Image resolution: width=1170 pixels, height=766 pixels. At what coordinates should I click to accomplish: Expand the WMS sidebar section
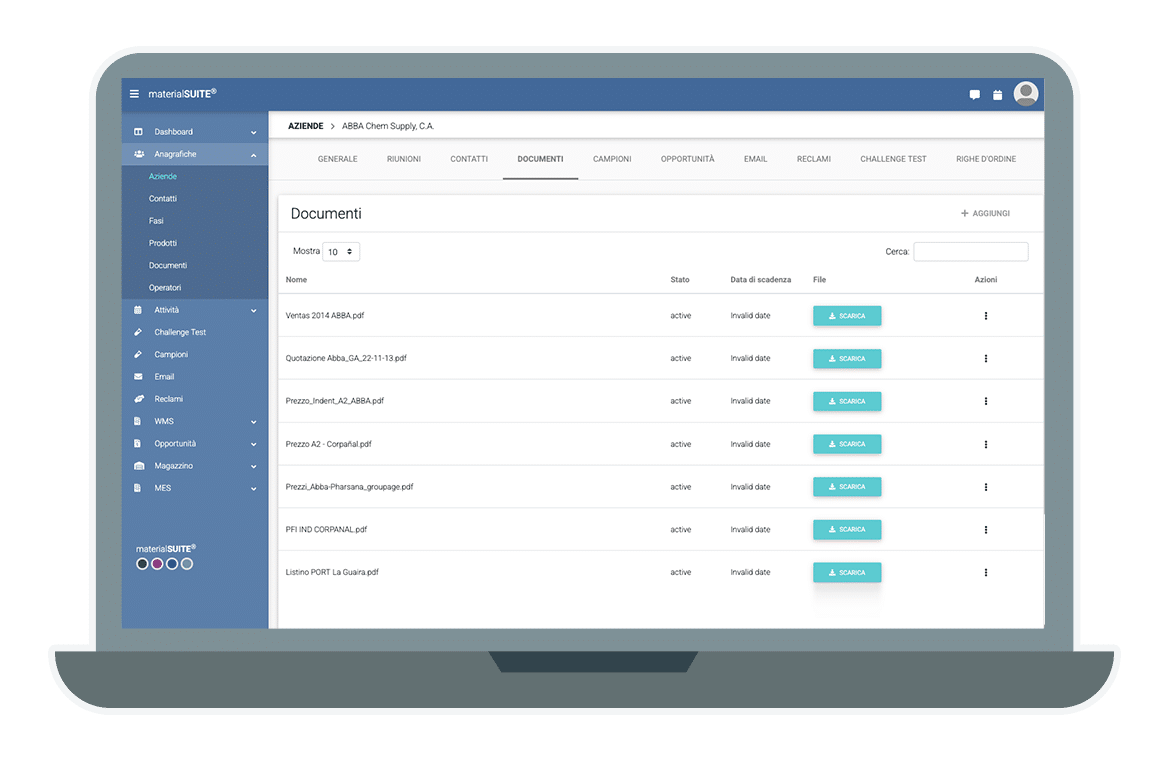click(x=137, y=421)
